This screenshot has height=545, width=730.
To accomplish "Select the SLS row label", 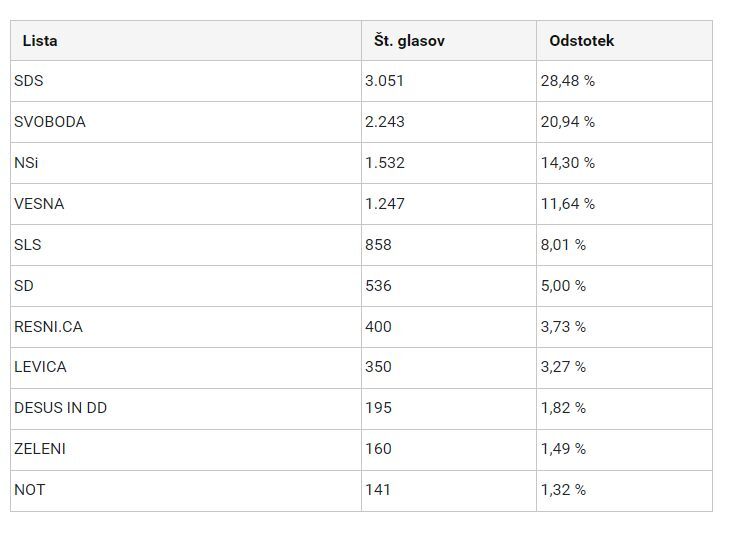I will (28, 245).
